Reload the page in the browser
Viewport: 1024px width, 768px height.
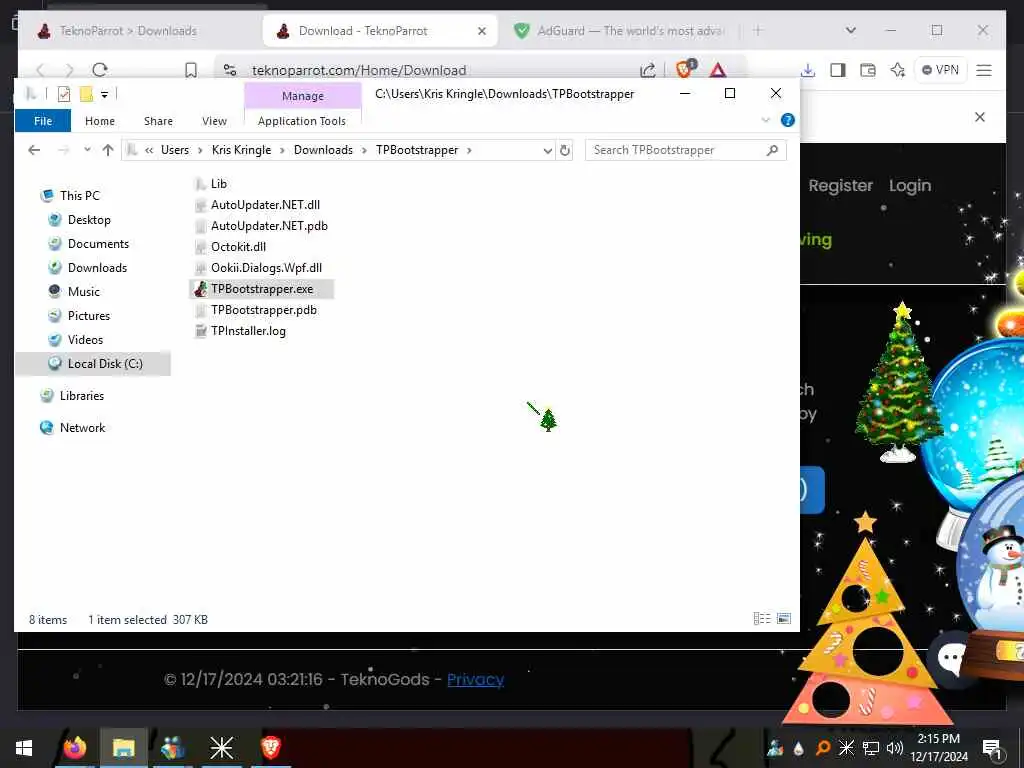tap(100, 70)
